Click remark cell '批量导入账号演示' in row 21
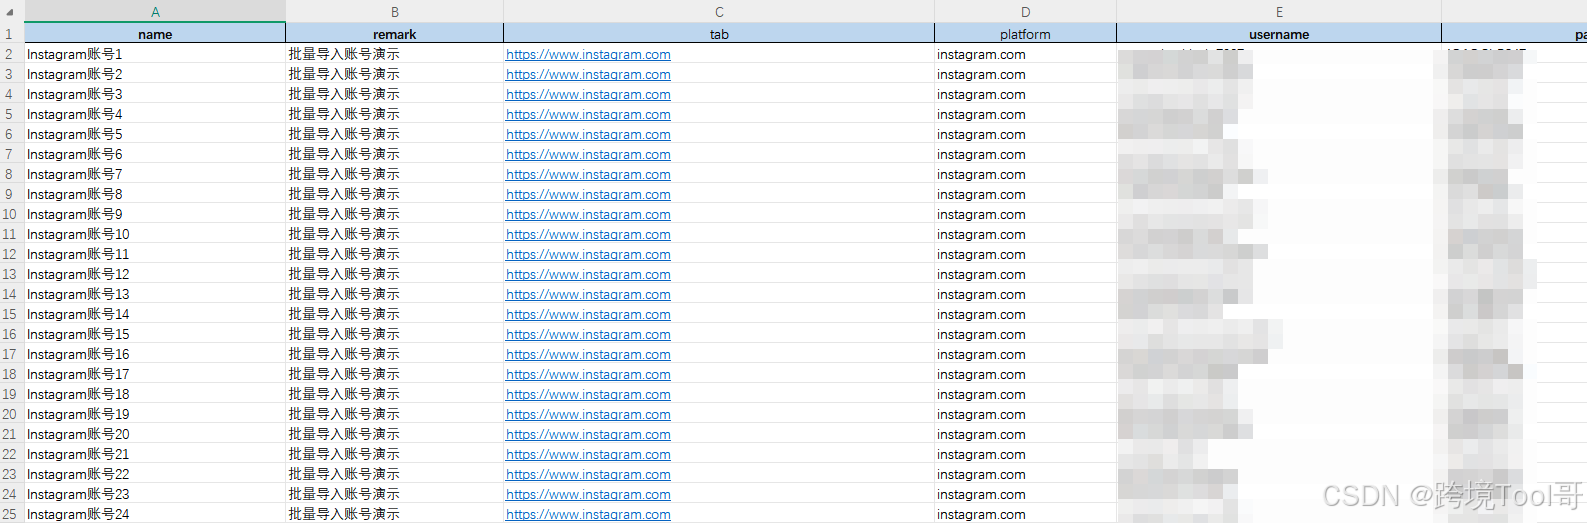Viewport: 1587px width, 523px height. [x=394, y=434]
